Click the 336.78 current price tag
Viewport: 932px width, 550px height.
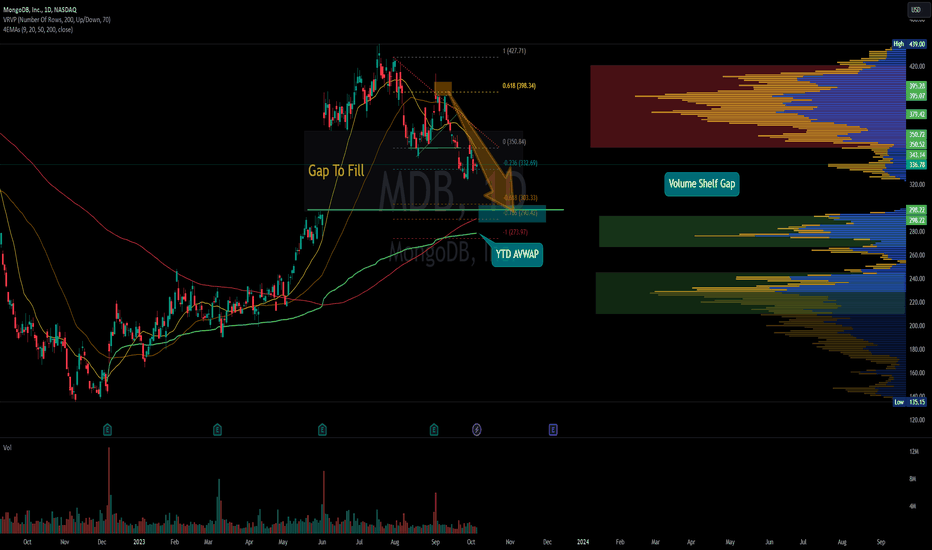pyautogui.click(x=917, y=165)
